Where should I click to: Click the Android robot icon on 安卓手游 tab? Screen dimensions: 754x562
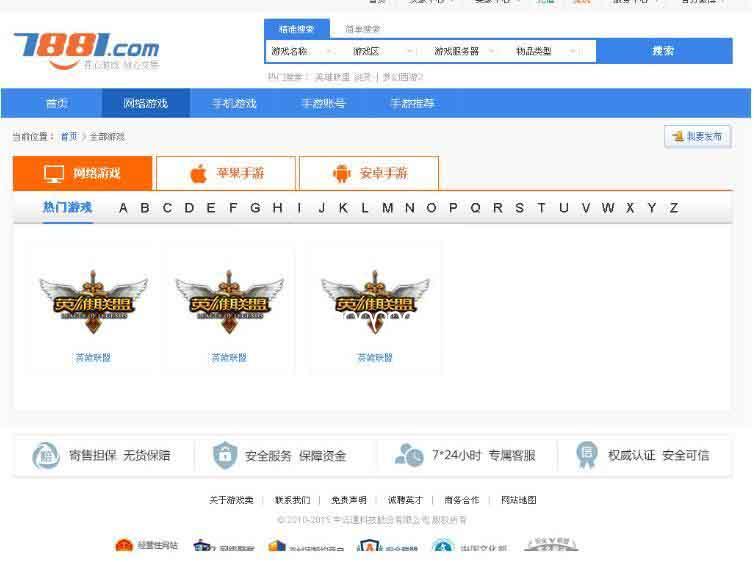pos(342,174)
